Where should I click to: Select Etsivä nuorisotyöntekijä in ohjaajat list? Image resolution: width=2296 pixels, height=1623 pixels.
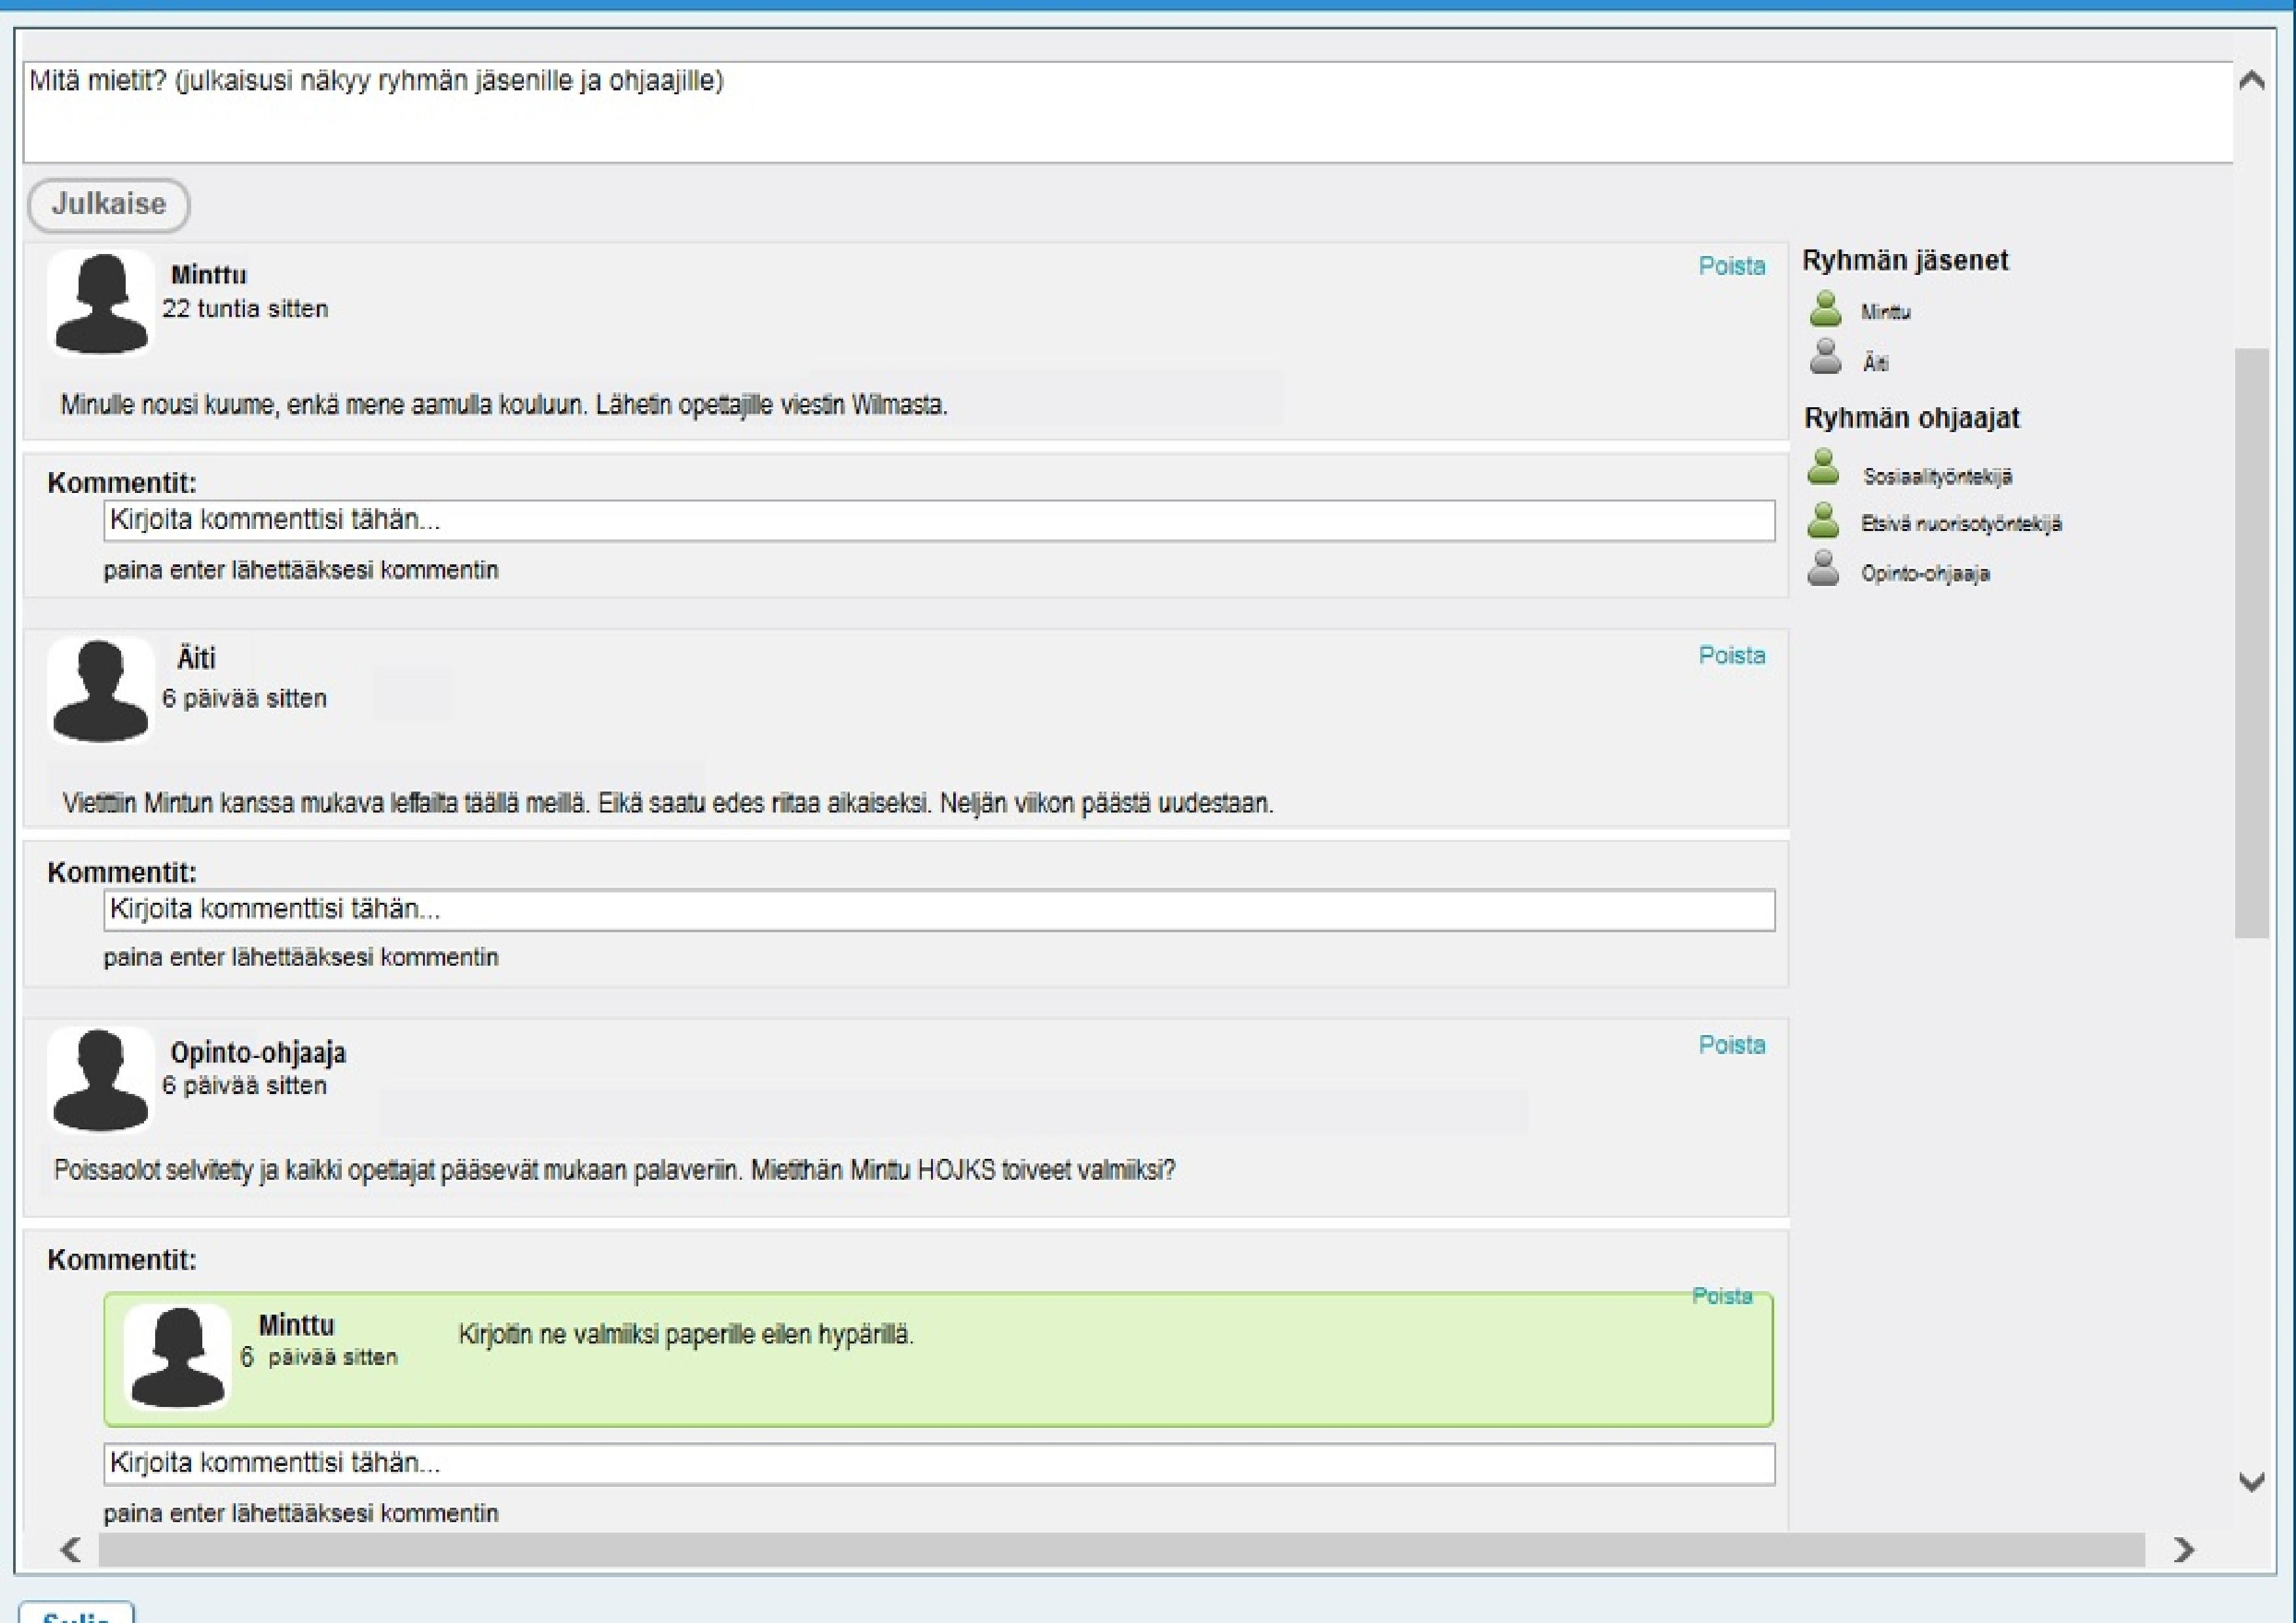pyautogui.click(x=1961, y=524)
